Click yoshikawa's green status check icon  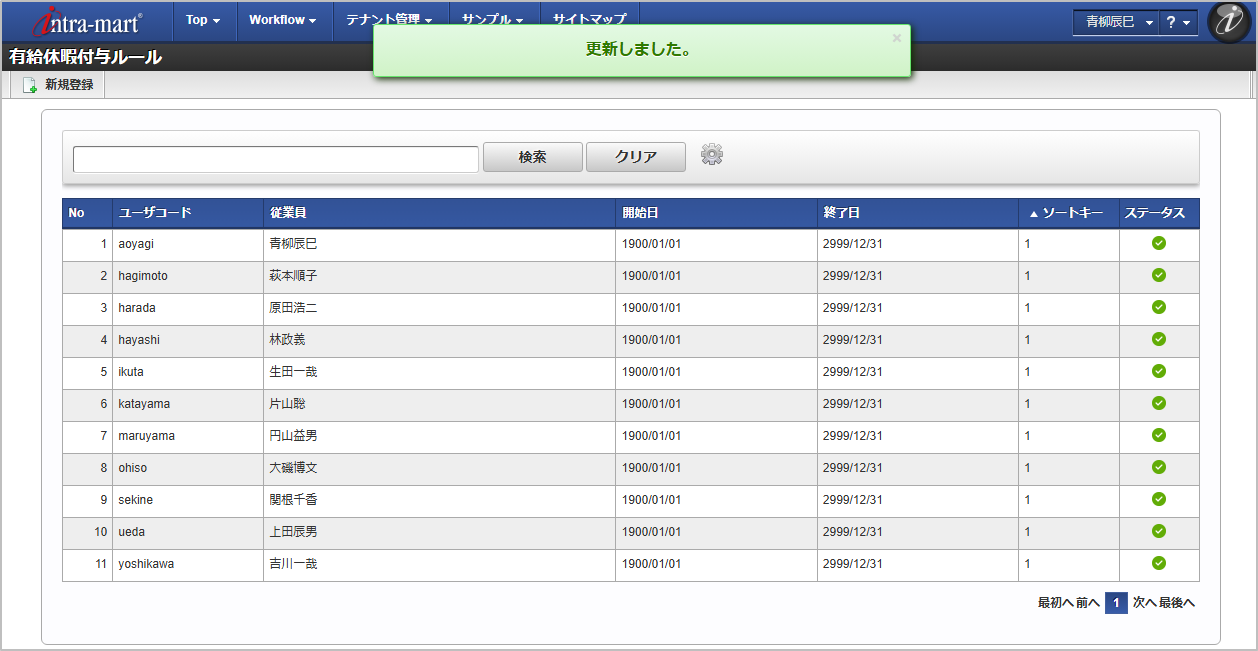pos(1159,563)
